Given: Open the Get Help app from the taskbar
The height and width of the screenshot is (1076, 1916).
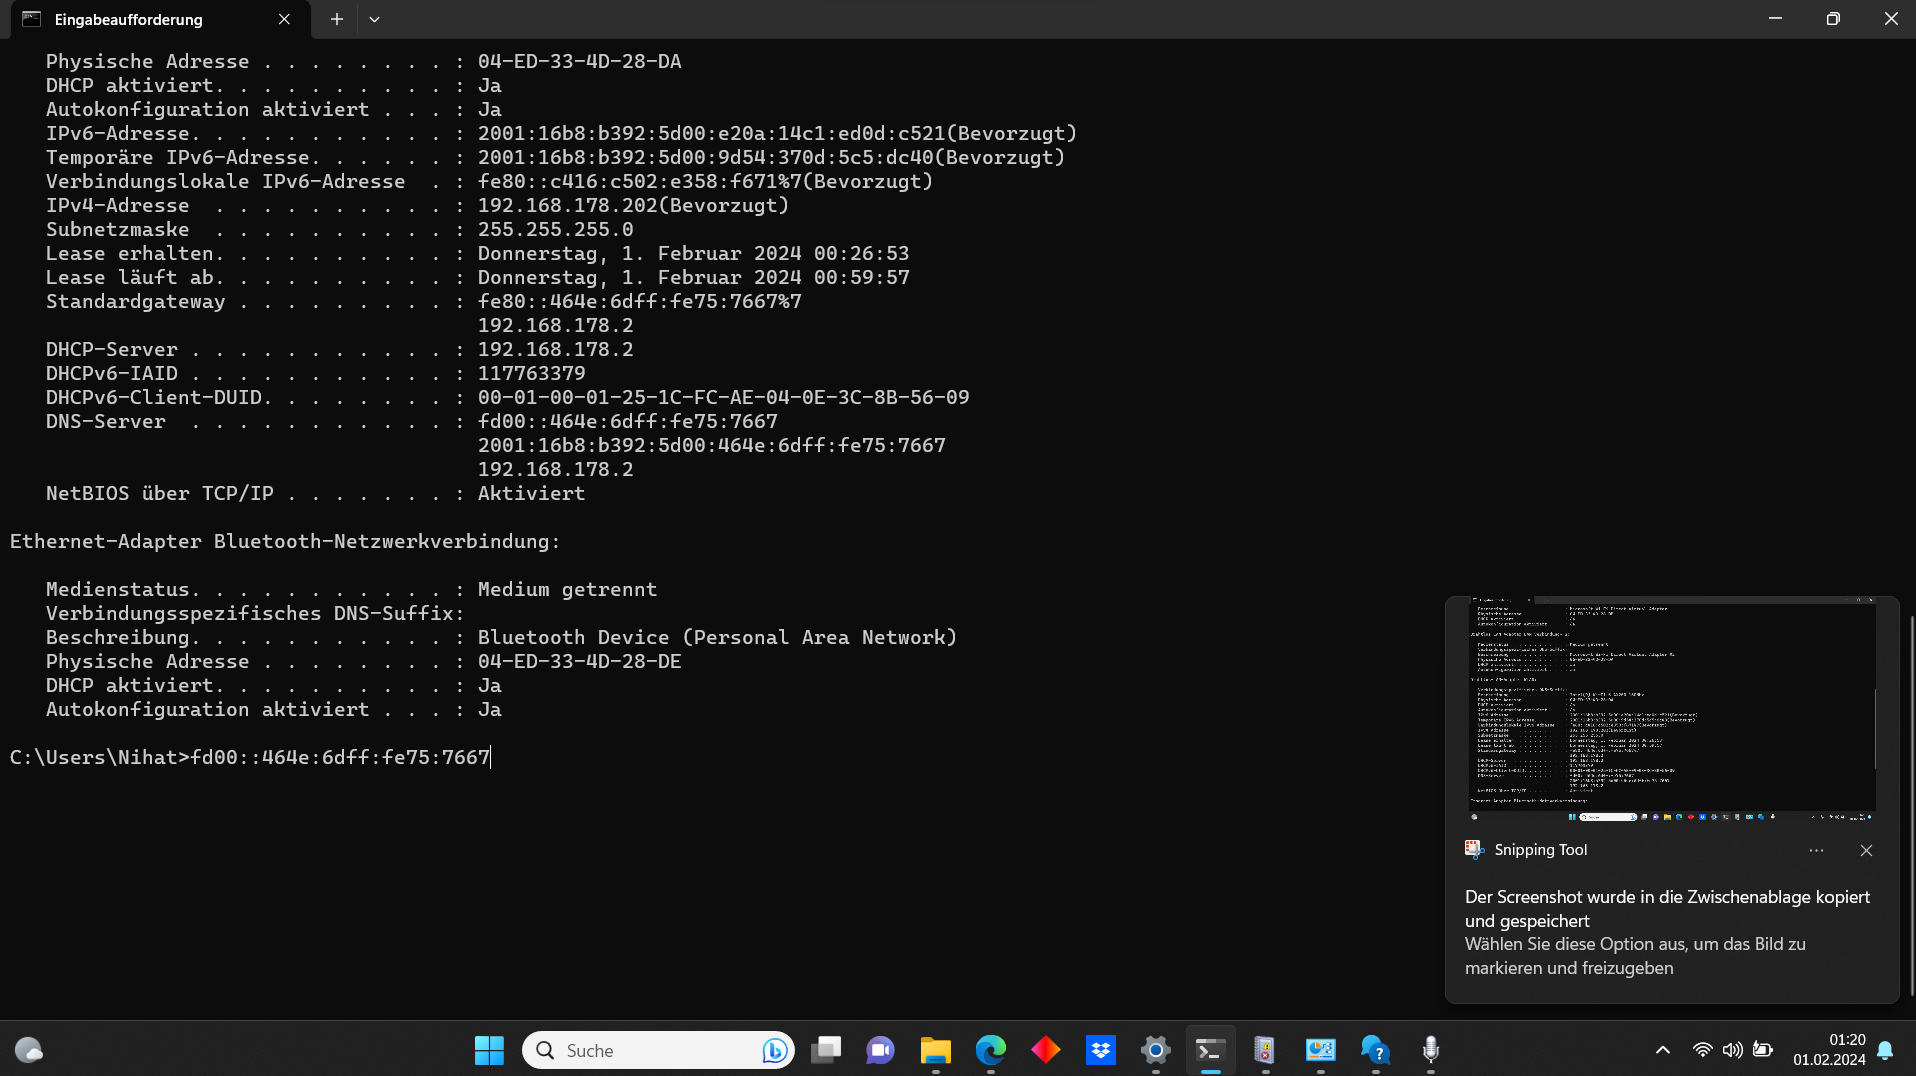Looking at the screenshot, I should [x=1375, y=1050].
